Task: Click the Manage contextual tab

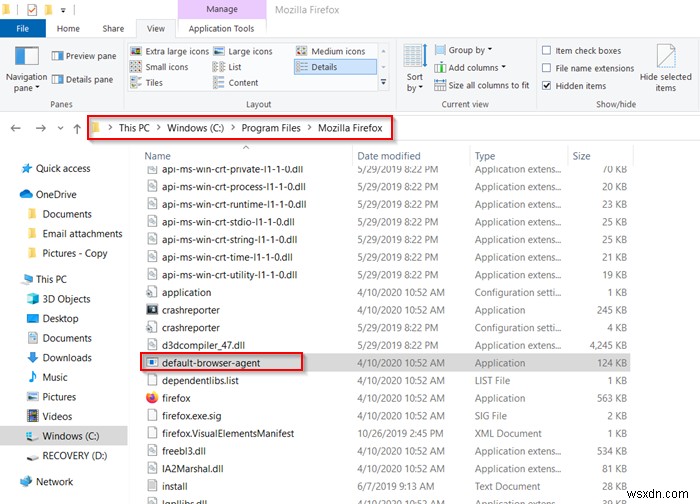Action: tap(222, 9)
